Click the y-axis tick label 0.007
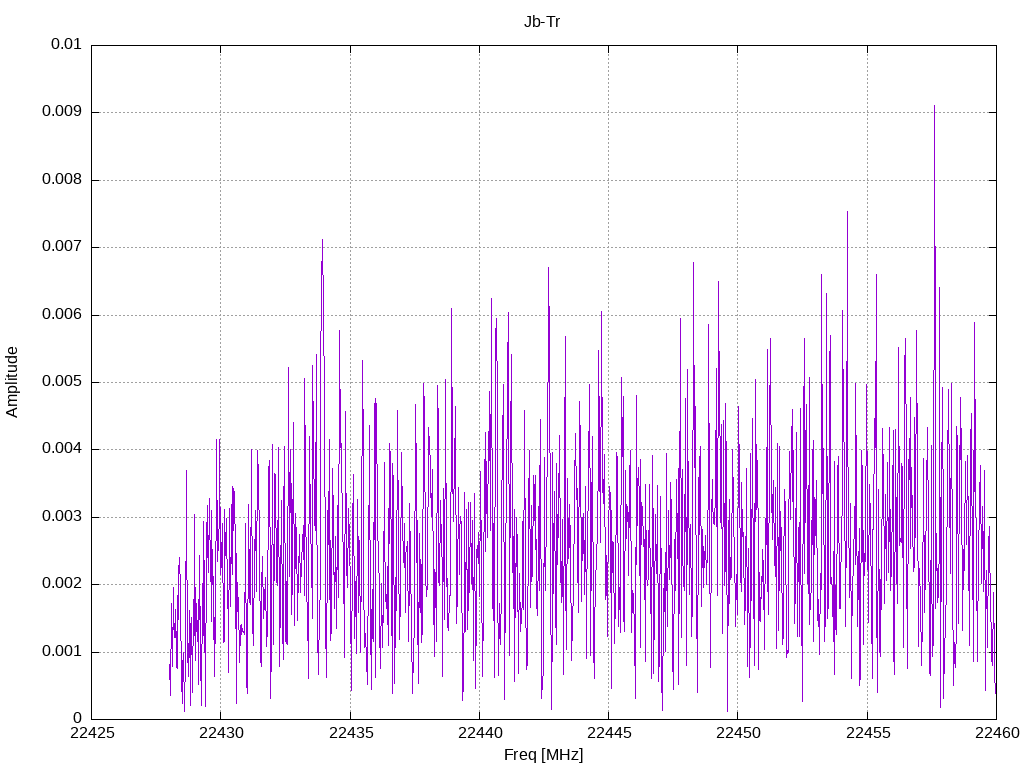1024x768 pixels. click(62, 246)
